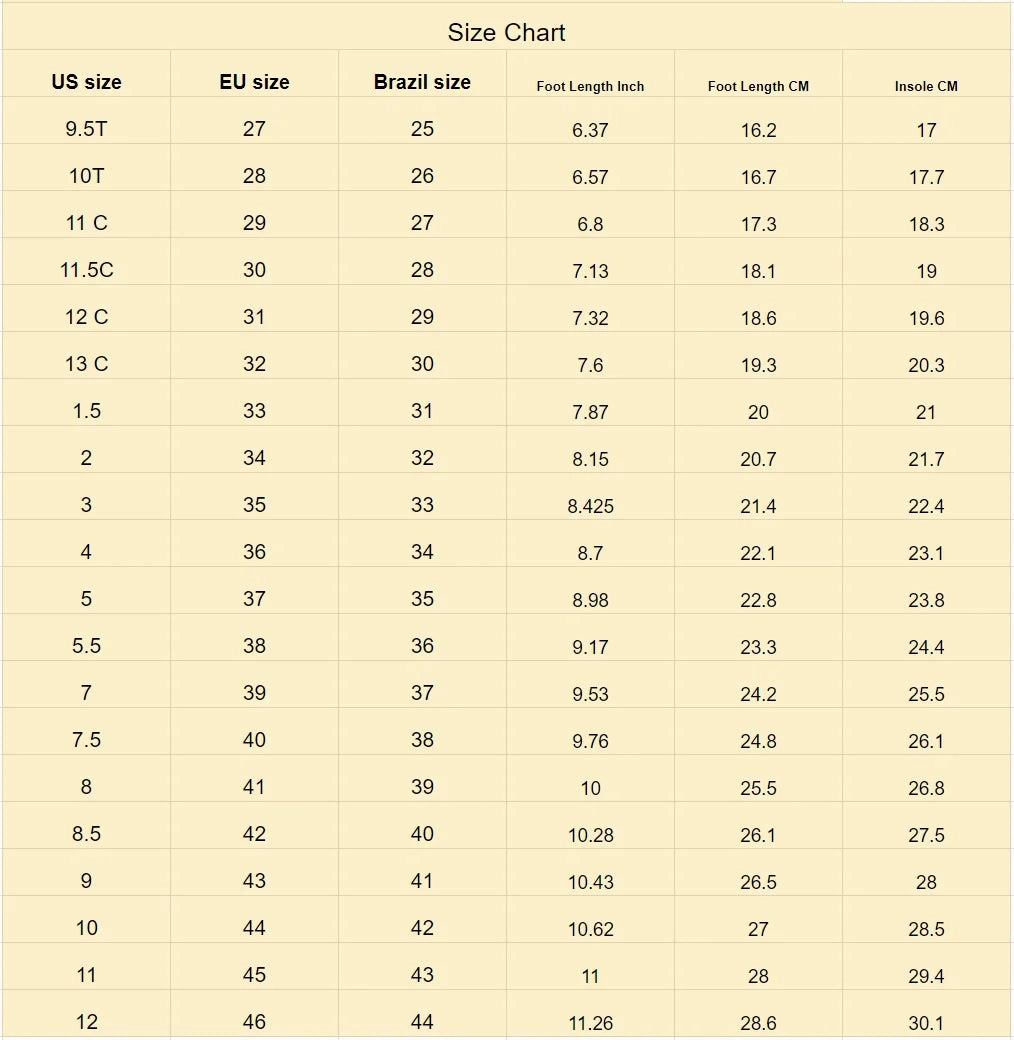Select the "8.425" foot length cell

tap(590, 506)
